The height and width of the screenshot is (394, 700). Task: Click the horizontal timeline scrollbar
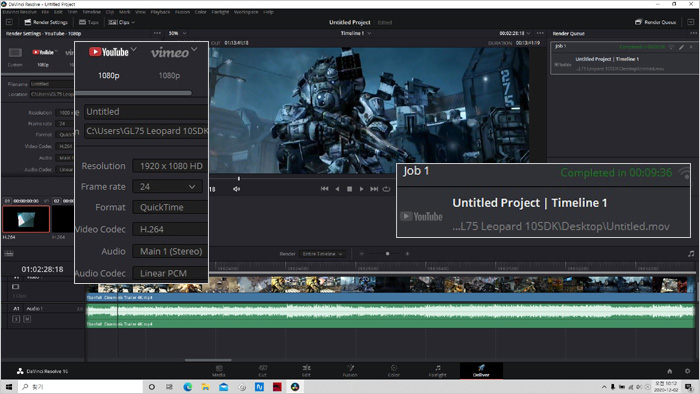coord(208,360)
